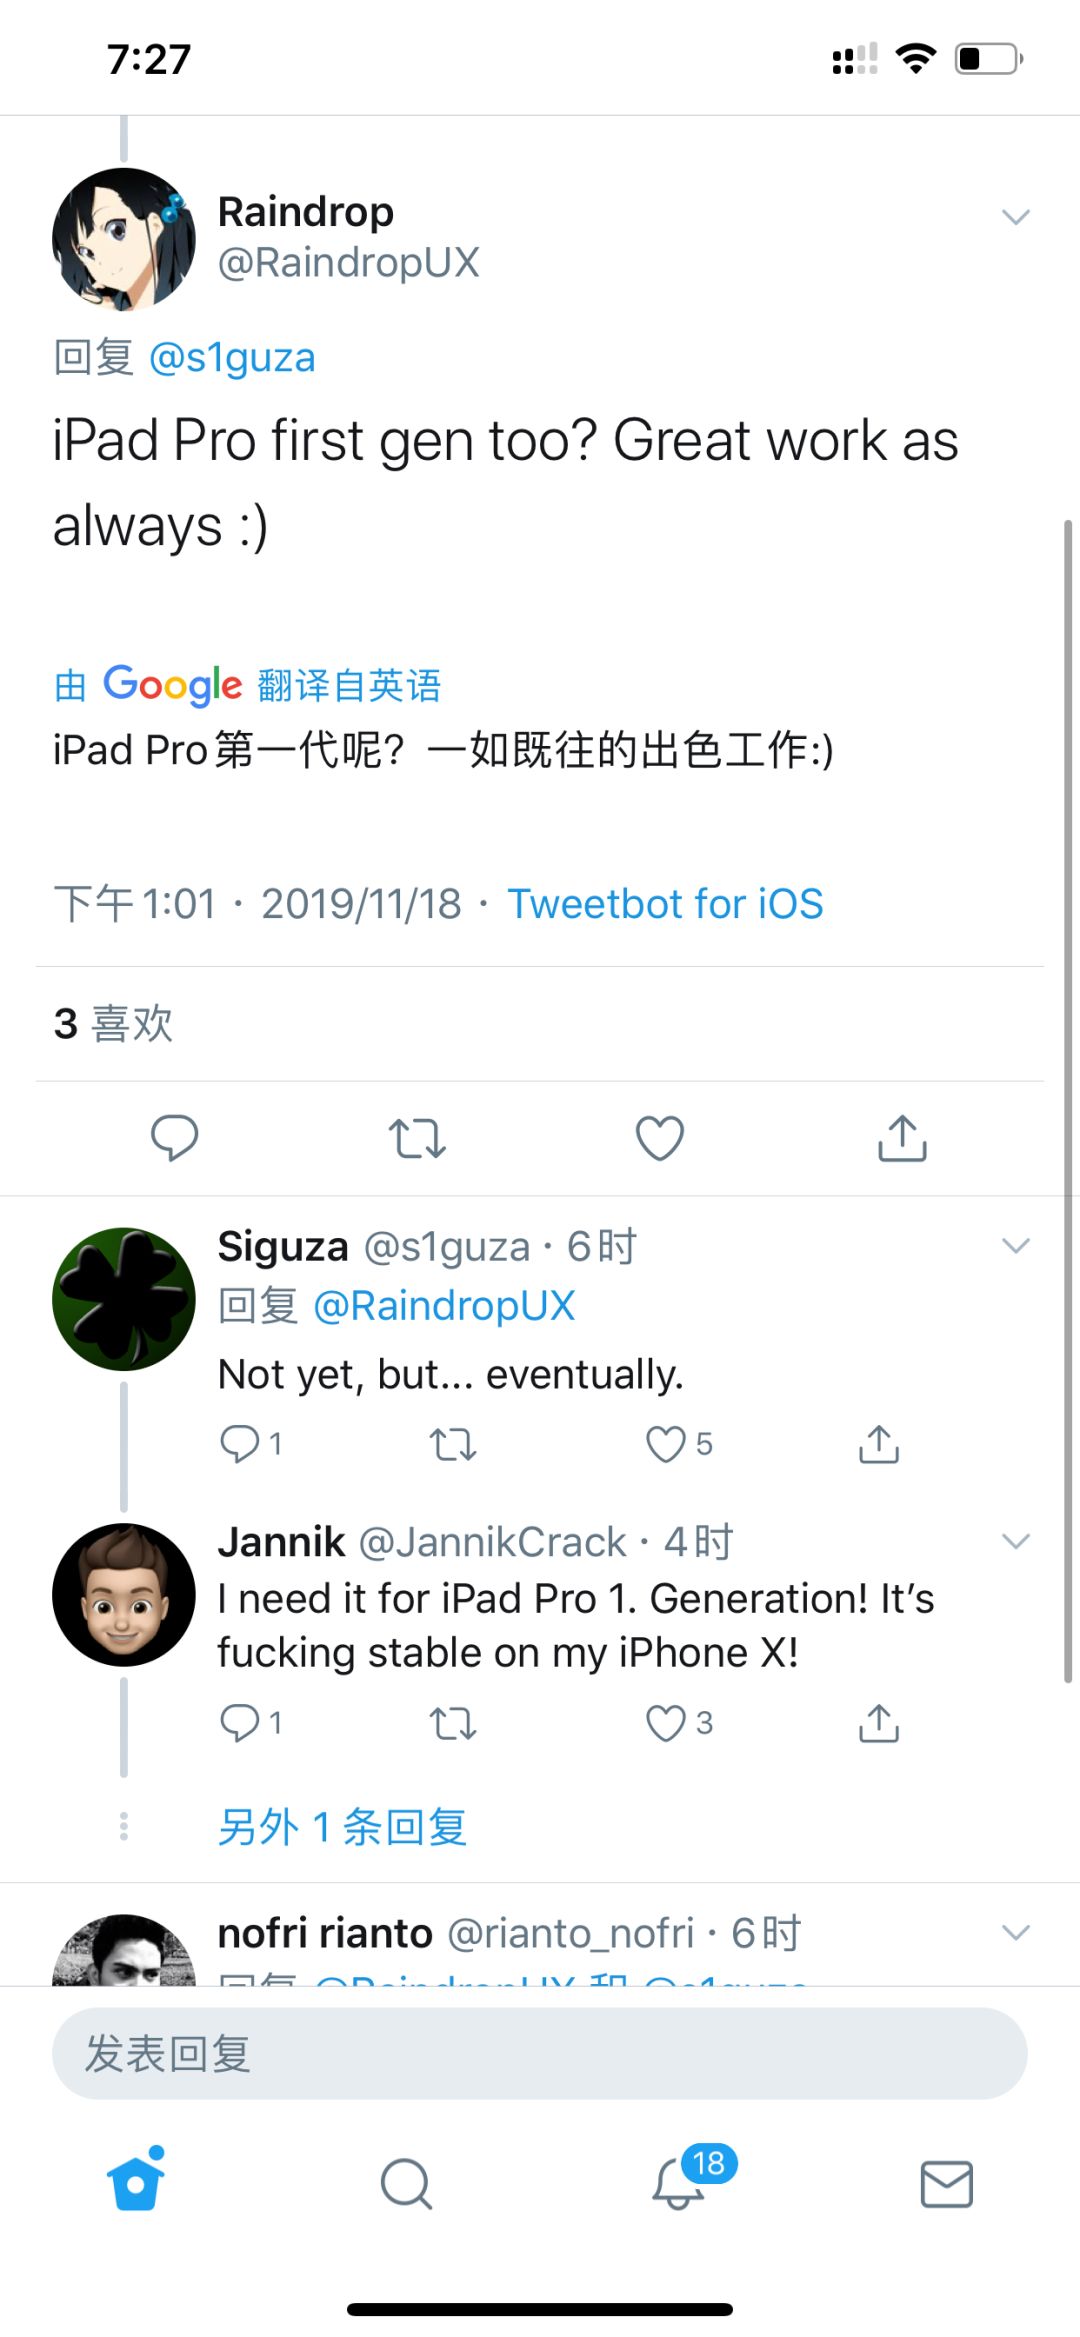Share Raindrop's tweet via the share icon
This screenshot has height=2337, width=1080.
click(900, 1137)
